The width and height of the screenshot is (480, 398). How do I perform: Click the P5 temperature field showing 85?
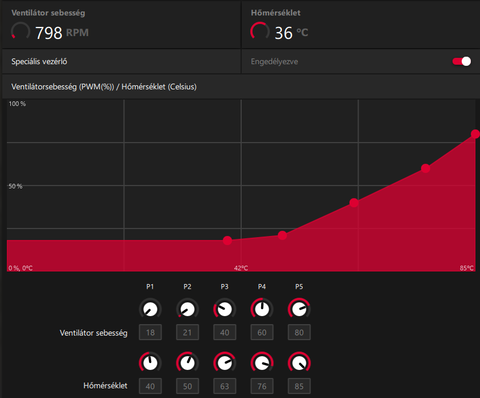tap(299, 386)
